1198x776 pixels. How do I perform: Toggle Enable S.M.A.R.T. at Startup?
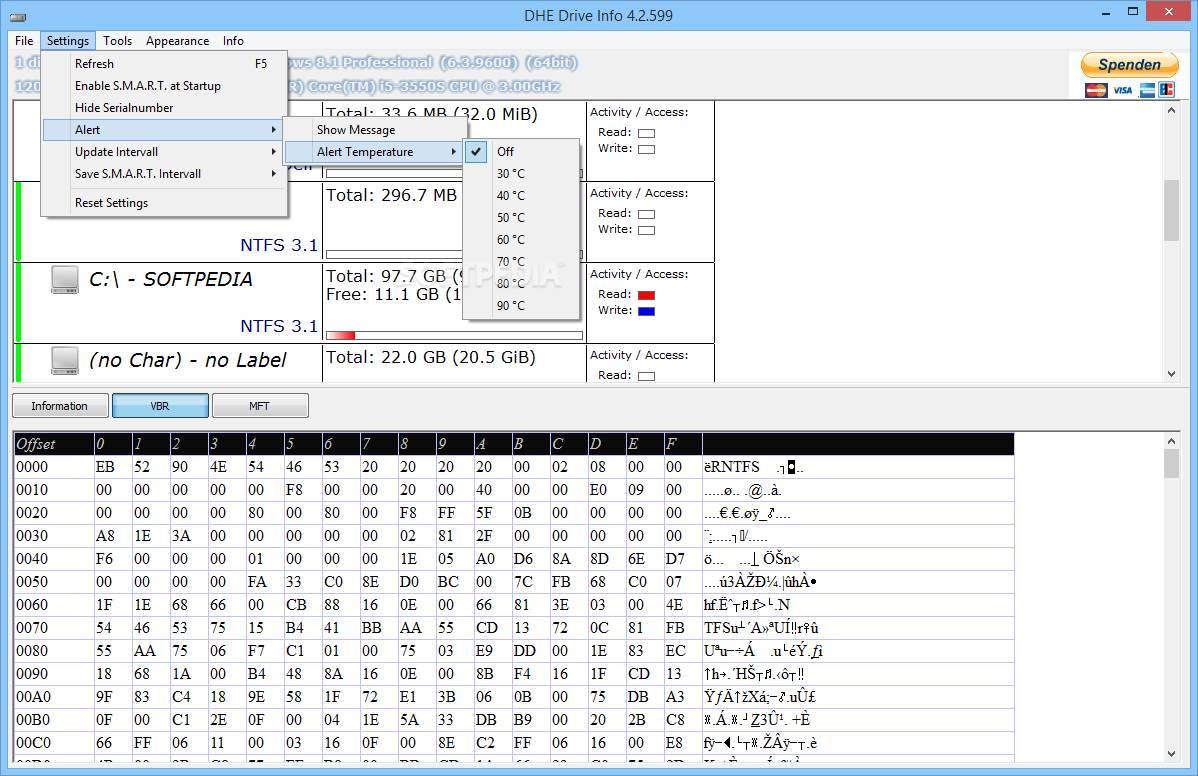click(x=164, y=86)
